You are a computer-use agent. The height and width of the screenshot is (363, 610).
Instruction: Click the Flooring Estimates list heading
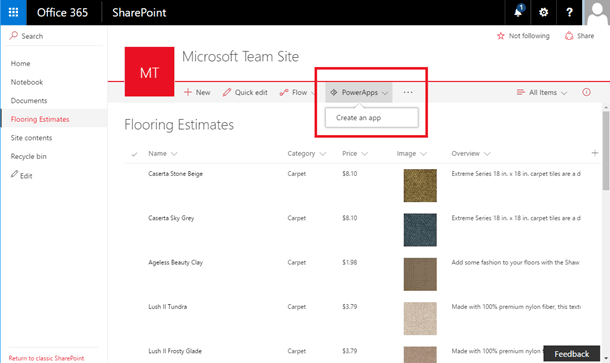click(179, 125)
